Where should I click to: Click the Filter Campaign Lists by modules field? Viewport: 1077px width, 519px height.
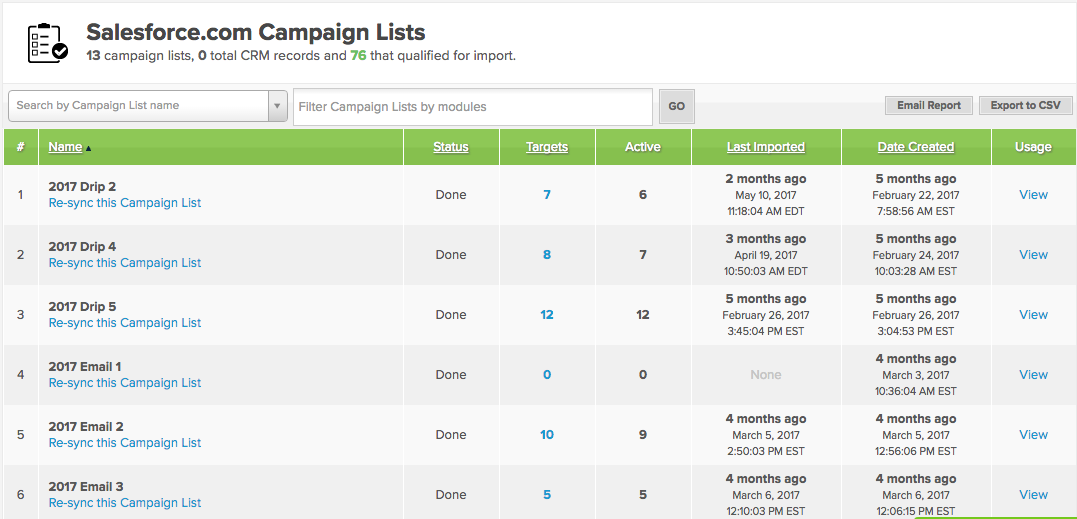[473, 107]
